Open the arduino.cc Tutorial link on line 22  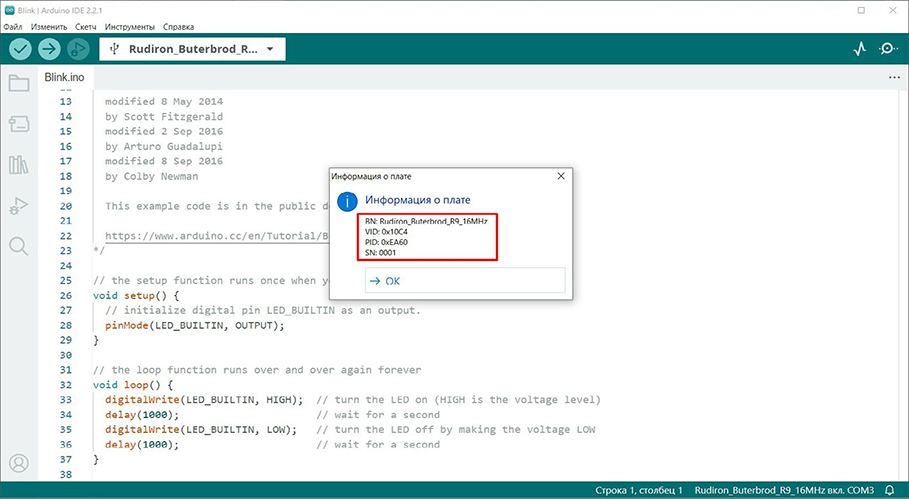click(x=217, y=236)
